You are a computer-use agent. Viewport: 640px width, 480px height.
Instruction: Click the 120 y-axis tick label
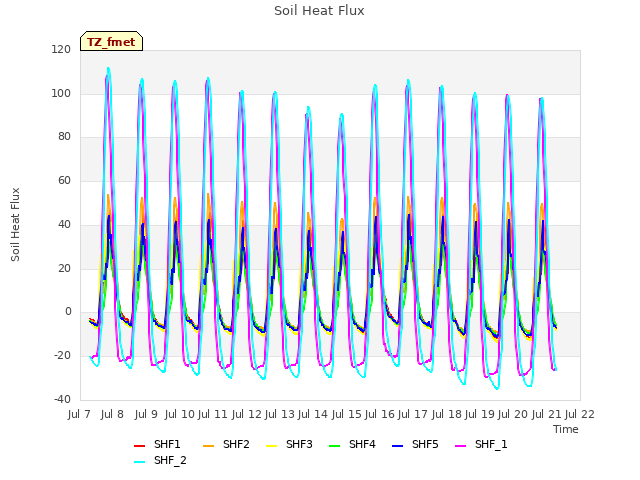pos(61,49)
